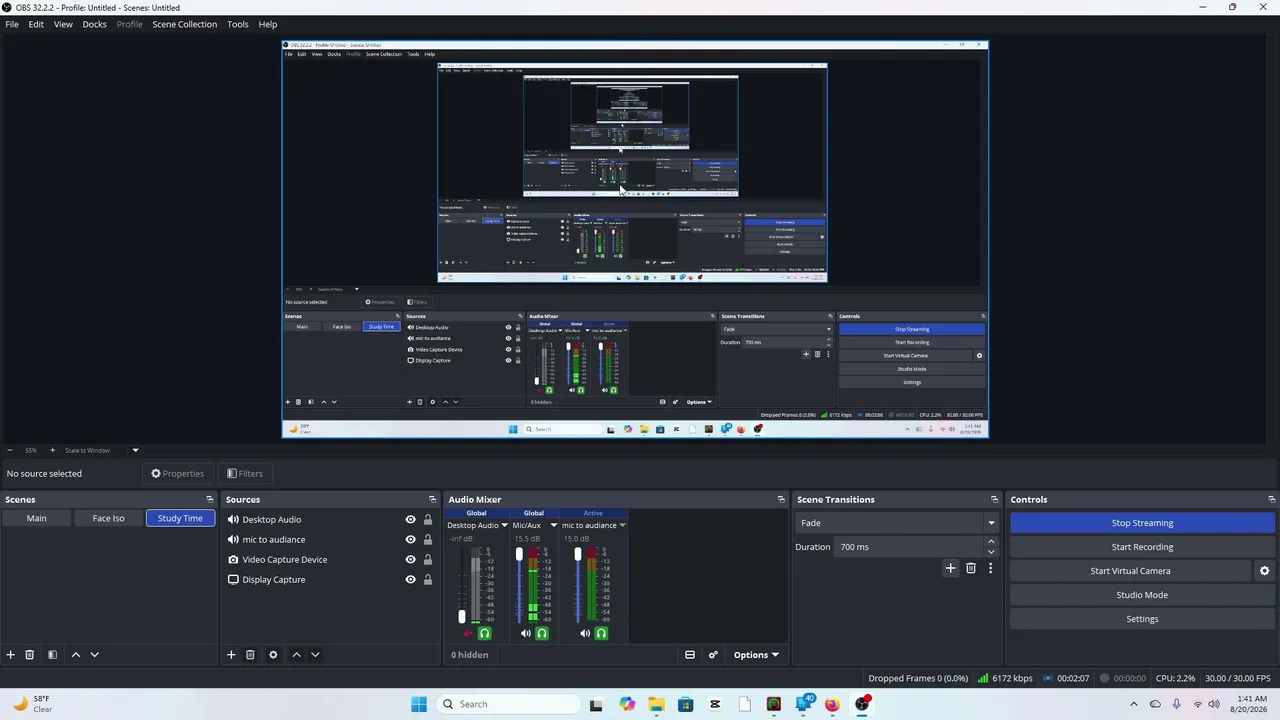Add a new source with plus icon
This screenshot has width=1280, height=720.
tap(231, 655)
